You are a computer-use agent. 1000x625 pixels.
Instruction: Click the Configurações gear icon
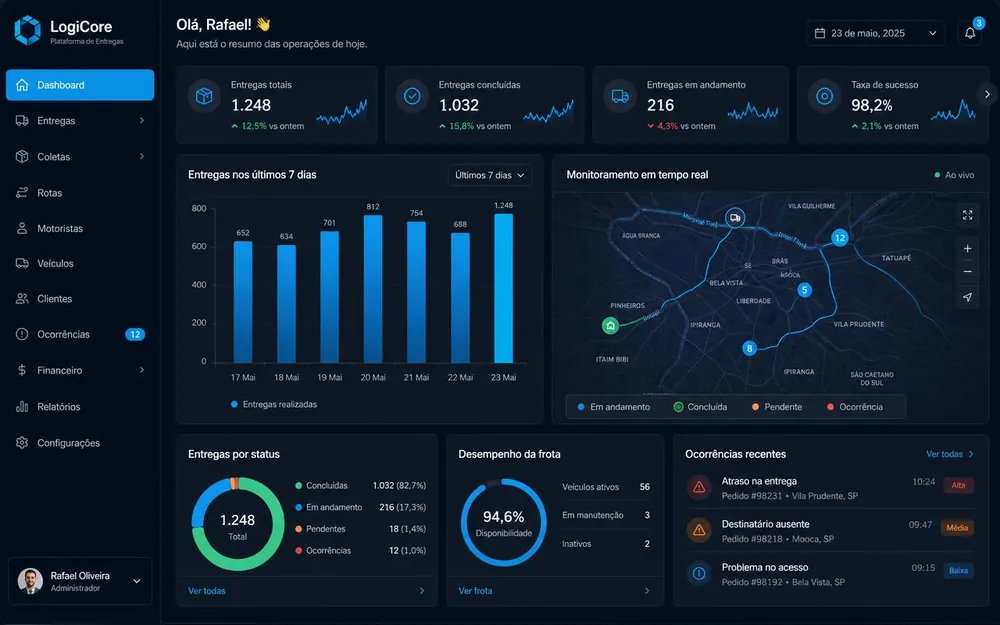(22, 443)
